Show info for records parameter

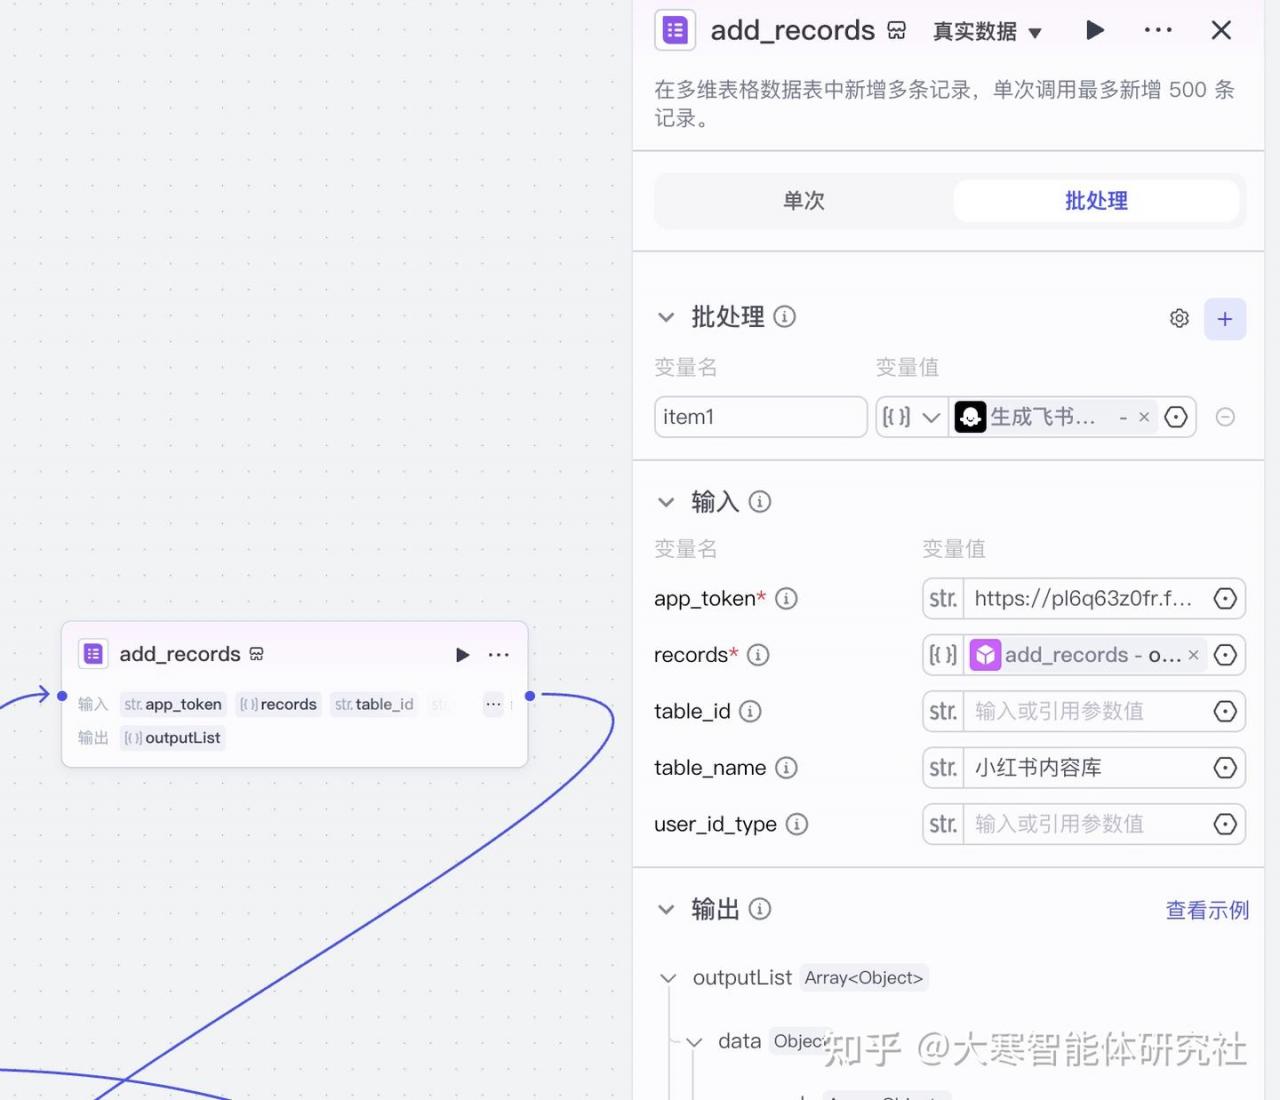758,655
